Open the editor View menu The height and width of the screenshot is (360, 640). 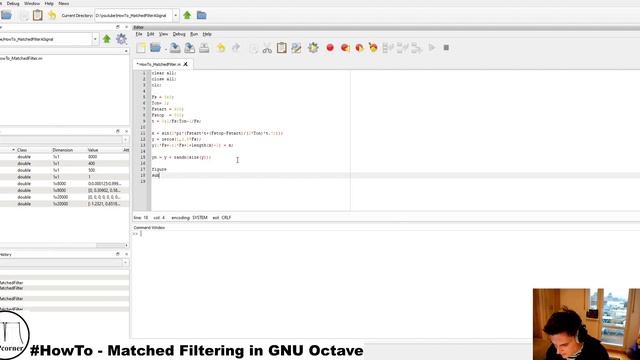pos(163,34)
